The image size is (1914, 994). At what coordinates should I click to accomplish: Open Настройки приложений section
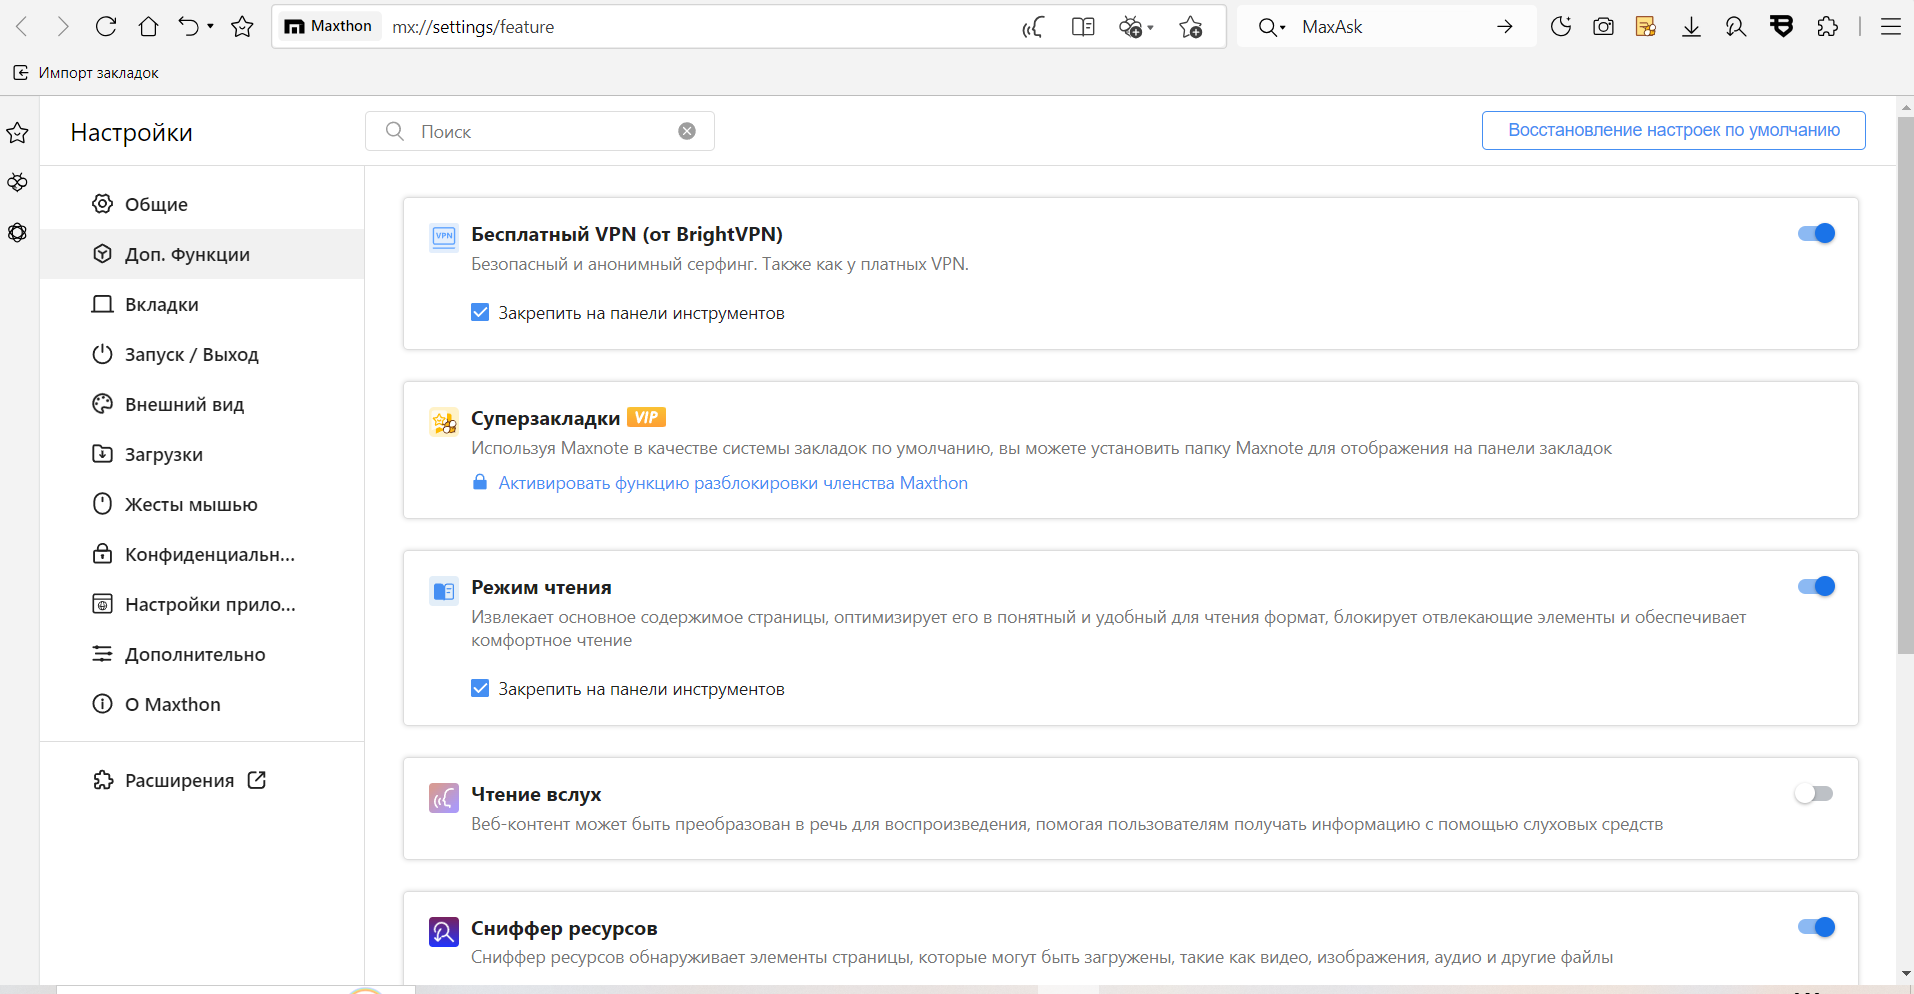tap(202, 604)
